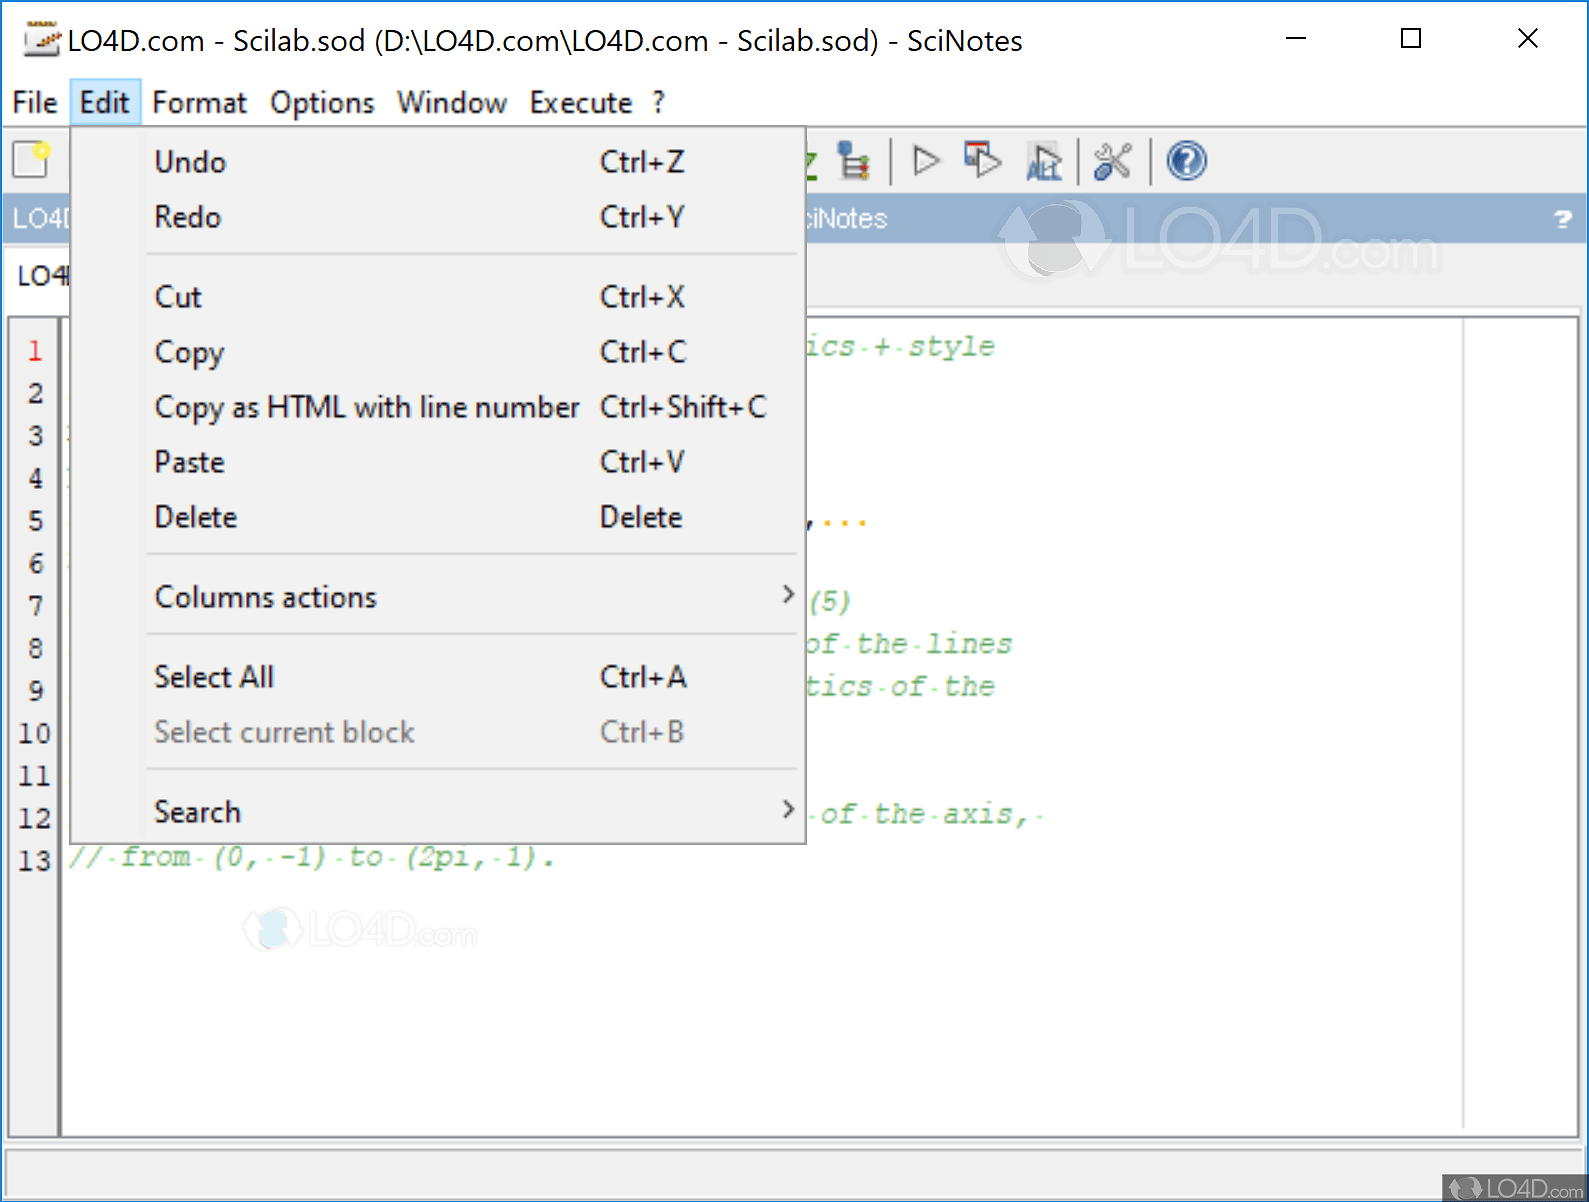Click the 'of the lines' comment text
This screenshot has width=1589, height=1202.
coord(909,644)
